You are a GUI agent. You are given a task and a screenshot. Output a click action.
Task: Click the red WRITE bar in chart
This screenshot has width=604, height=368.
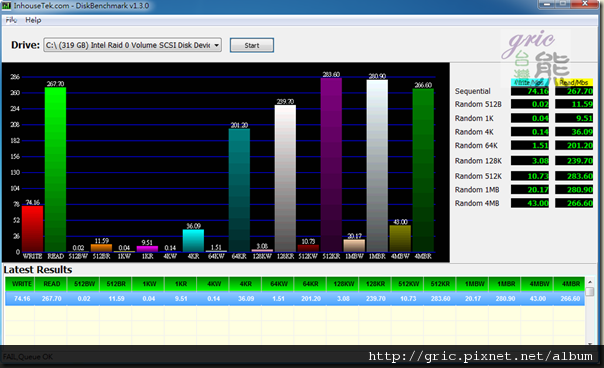tap(32, 229)
